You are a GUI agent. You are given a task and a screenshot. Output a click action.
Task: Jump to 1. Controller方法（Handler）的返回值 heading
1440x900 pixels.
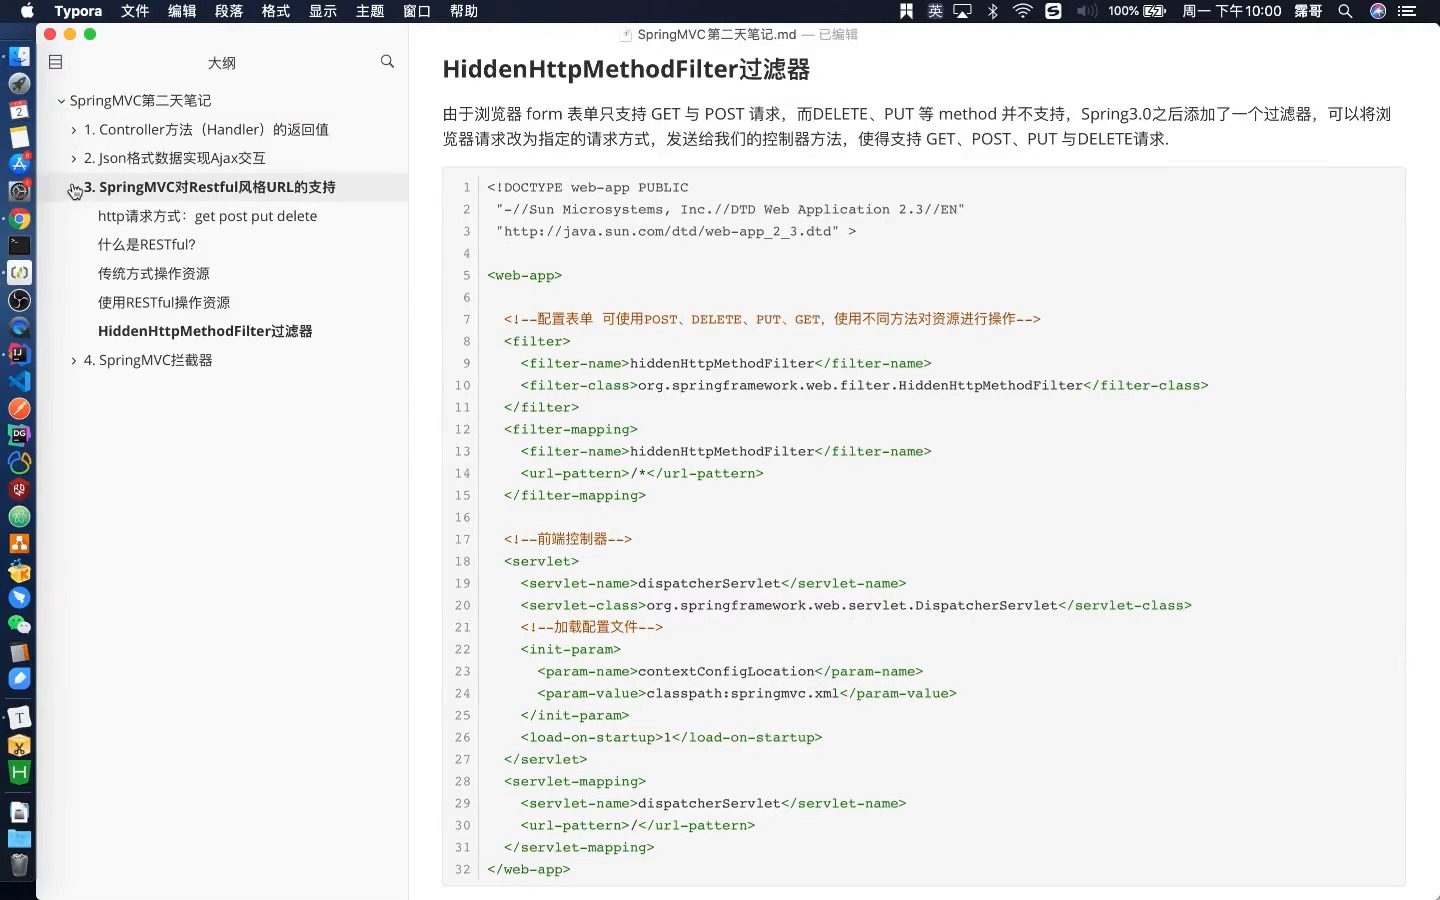coord(206,130)
